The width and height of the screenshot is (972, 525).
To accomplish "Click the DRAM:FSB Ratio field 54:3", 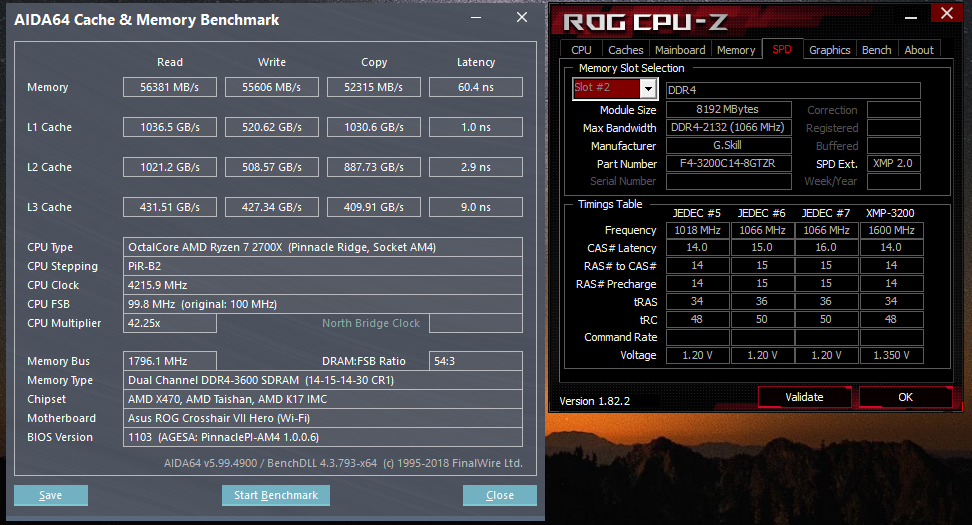I will 476,361.
